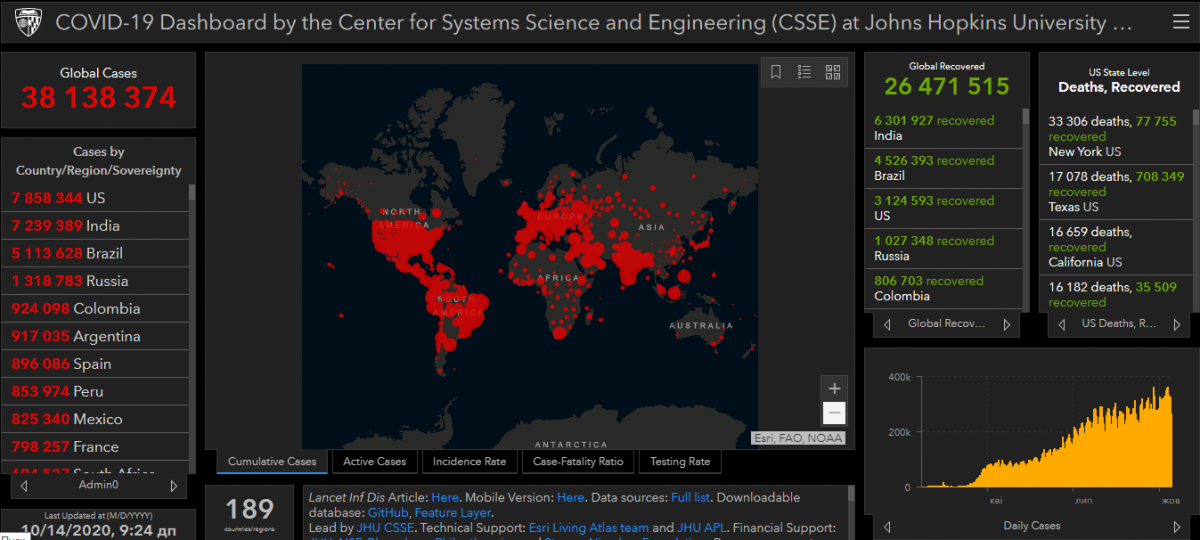Viewport: 1200px width, 540px height.
Task: Switch to Active Cases tab
Action: [375, 462]
